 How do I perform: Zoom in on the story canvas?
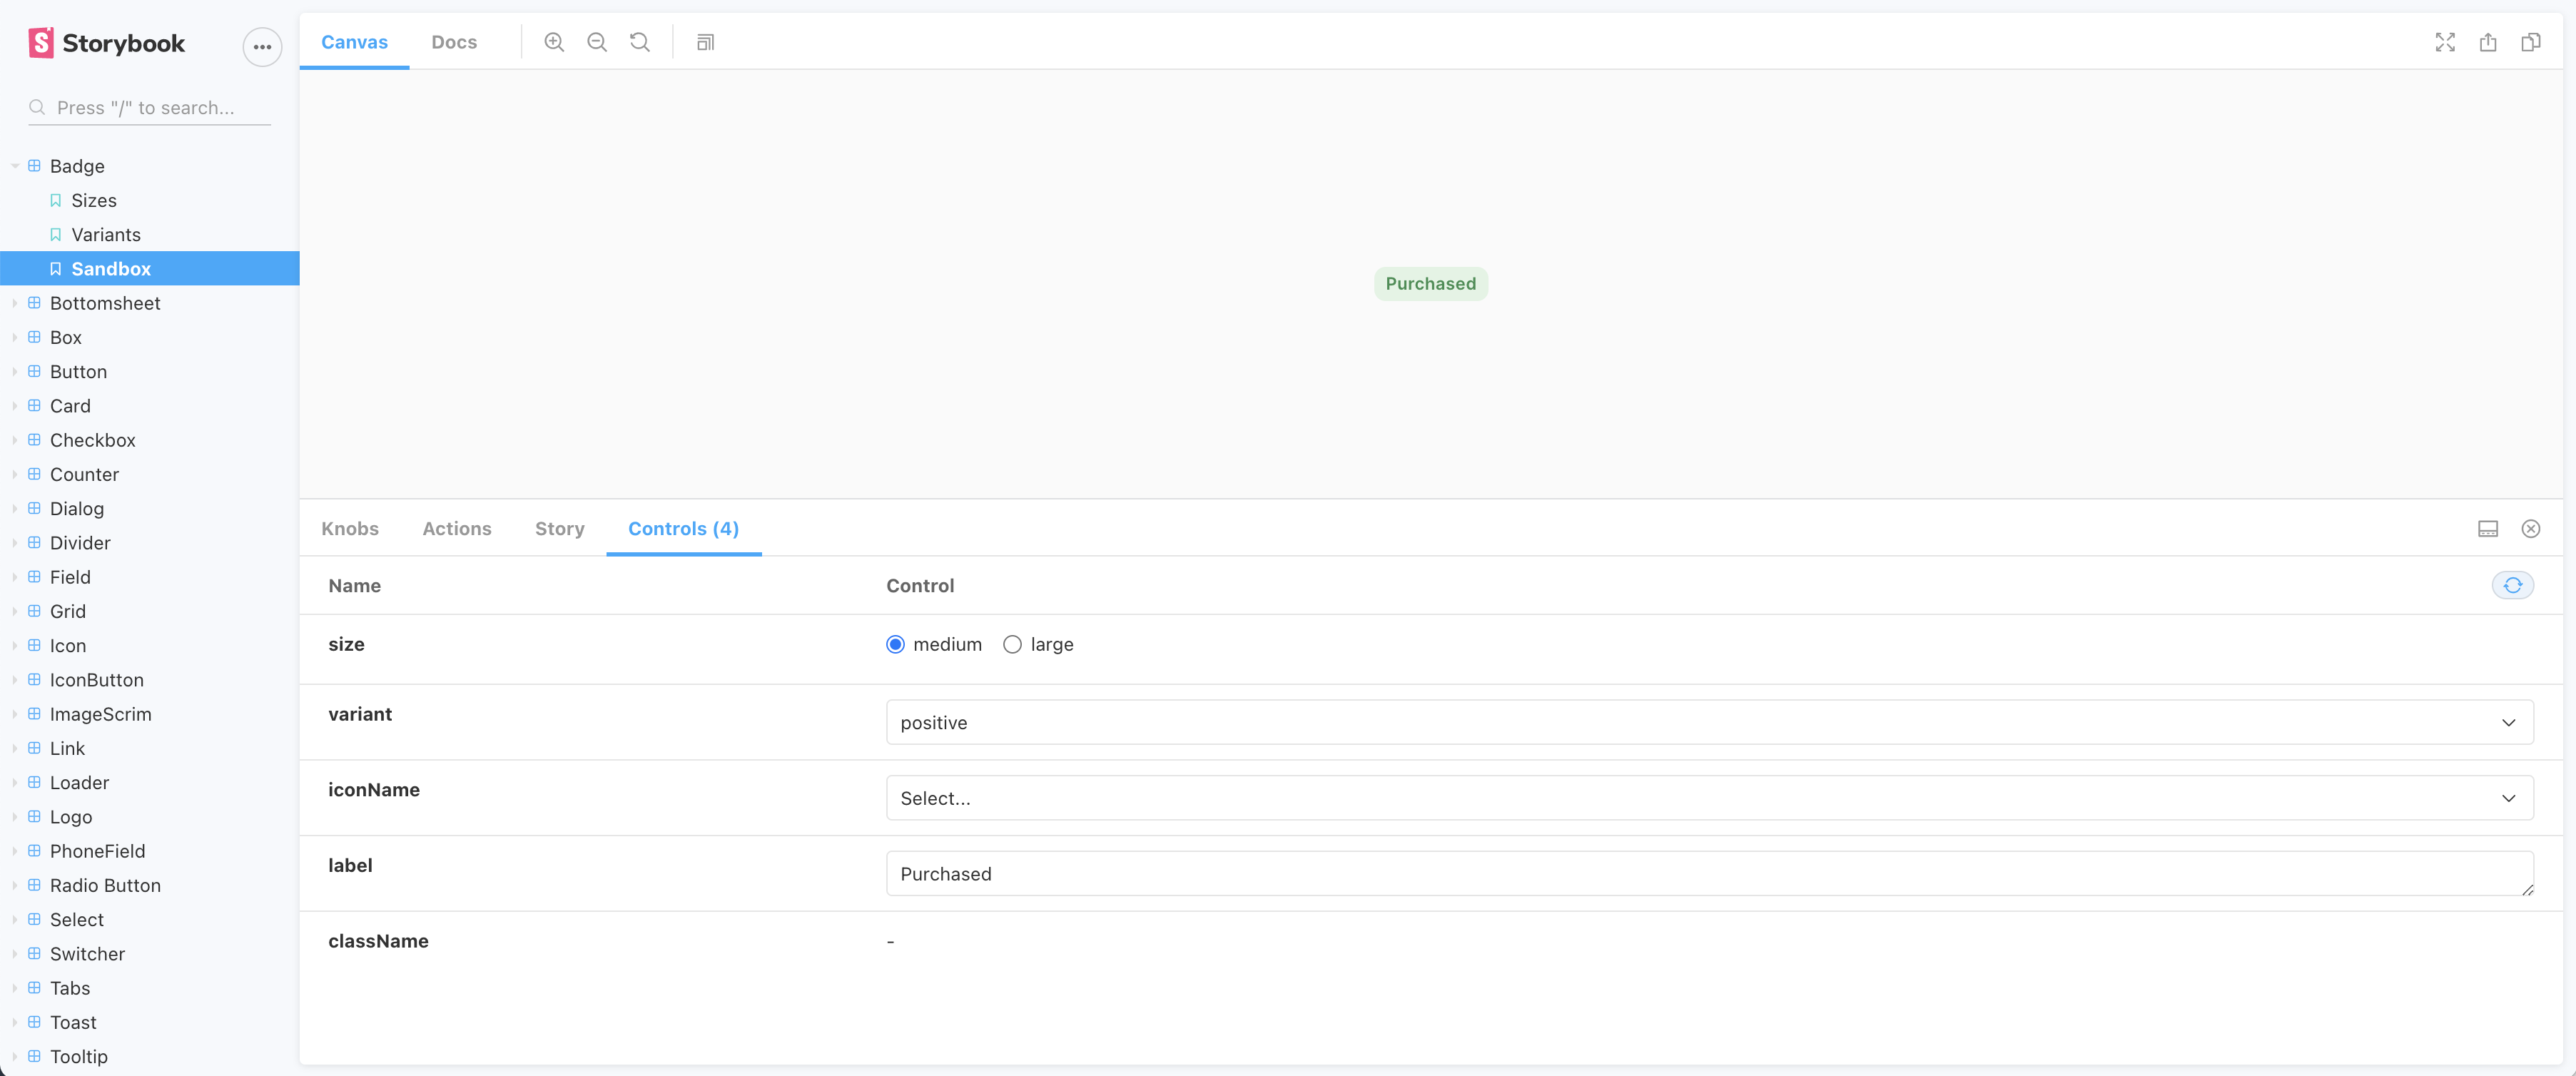coord(553,42)
